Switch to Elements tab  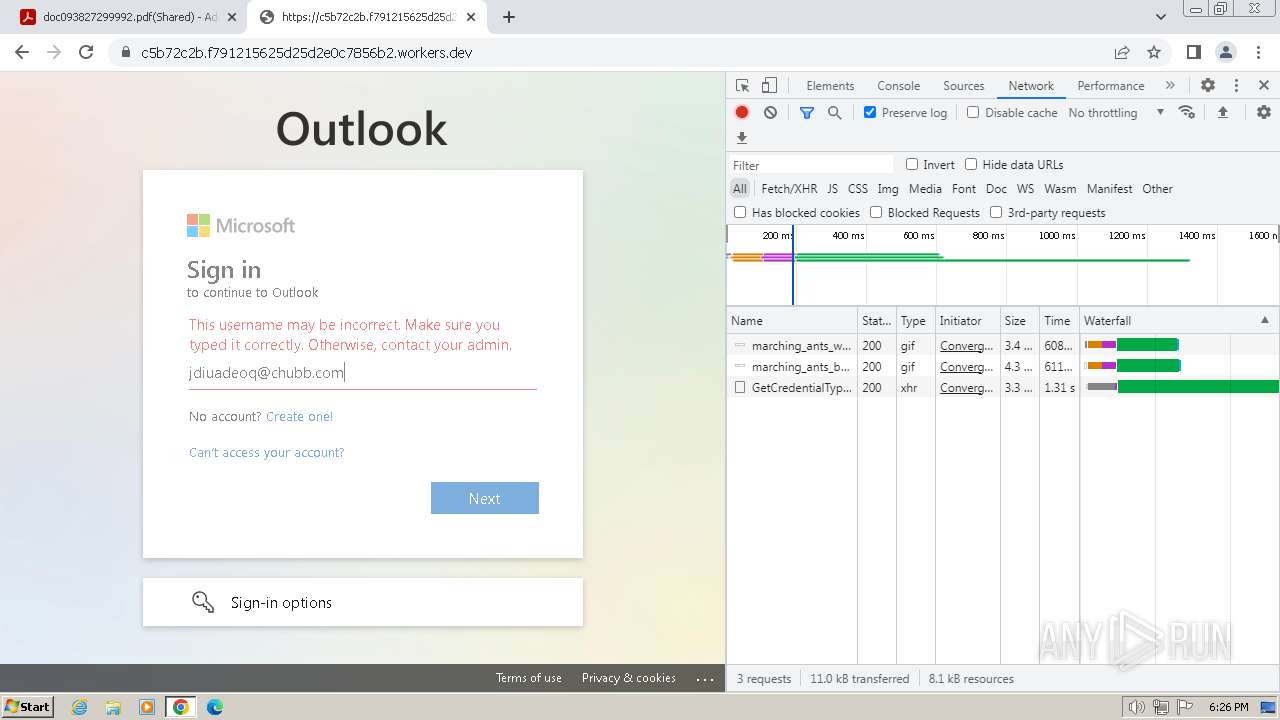point(830,86)
